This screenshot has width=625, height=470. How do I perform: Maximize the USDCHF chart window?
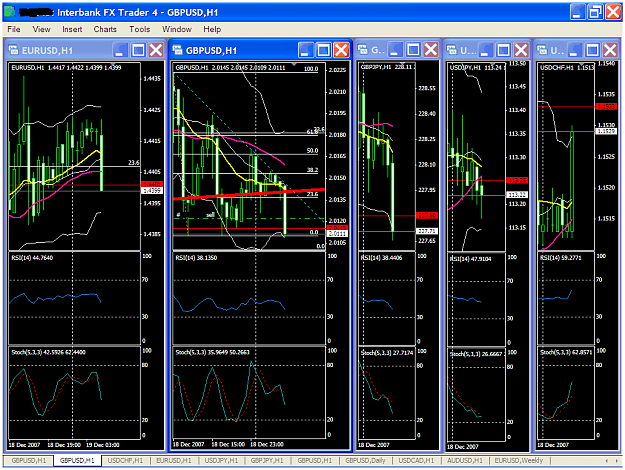(593, 50)
